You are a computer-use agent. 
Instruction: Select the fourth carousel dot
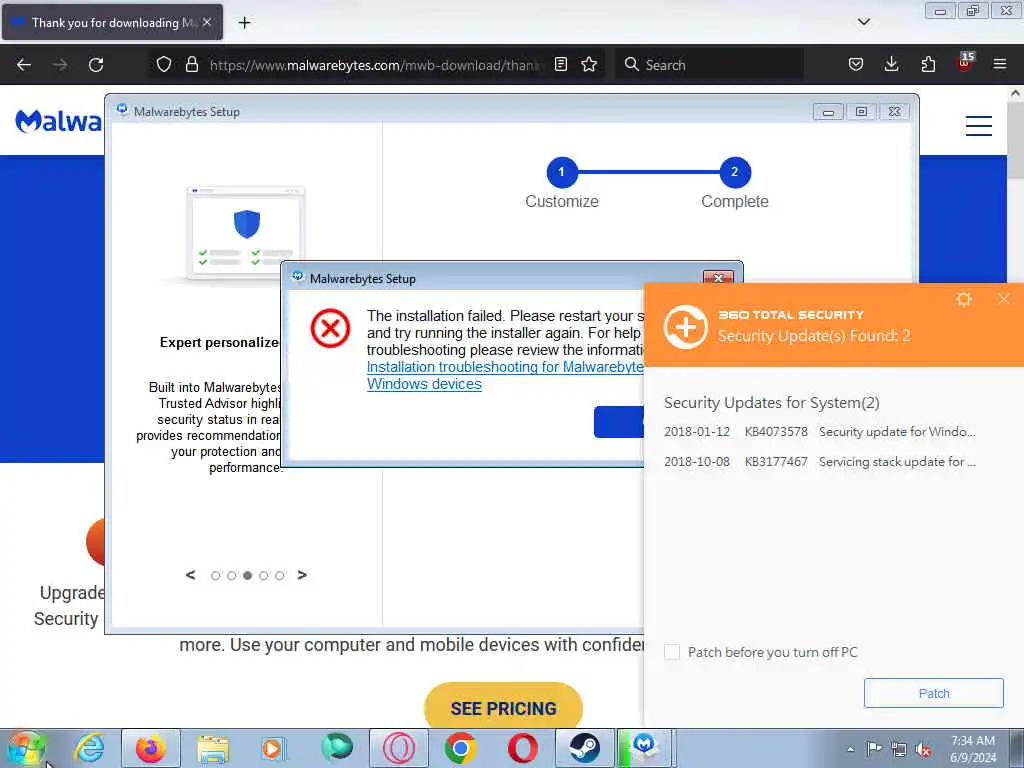[x=264, y=575]
